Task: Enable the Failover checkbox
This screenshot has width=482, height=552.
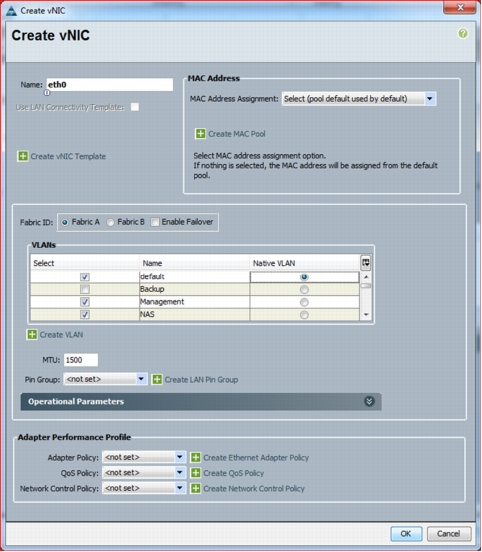Action: coord(155,222)
